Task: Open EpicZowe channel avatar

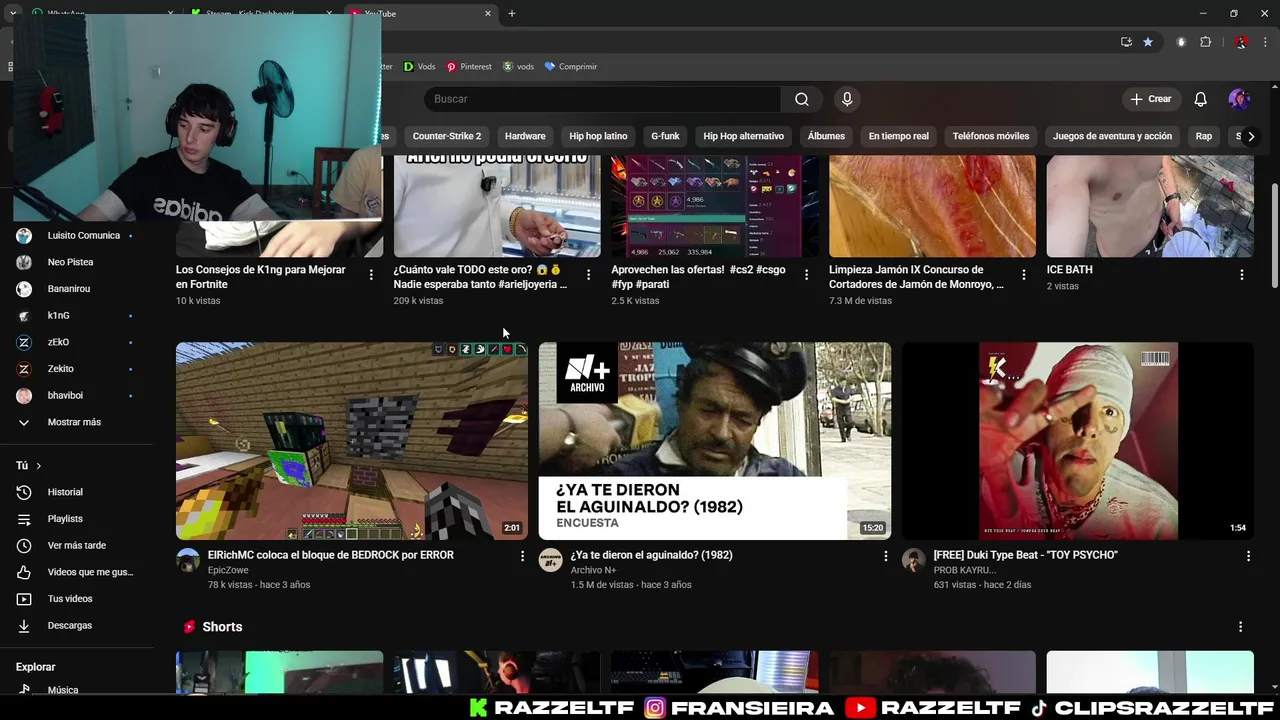Action: 188,560
